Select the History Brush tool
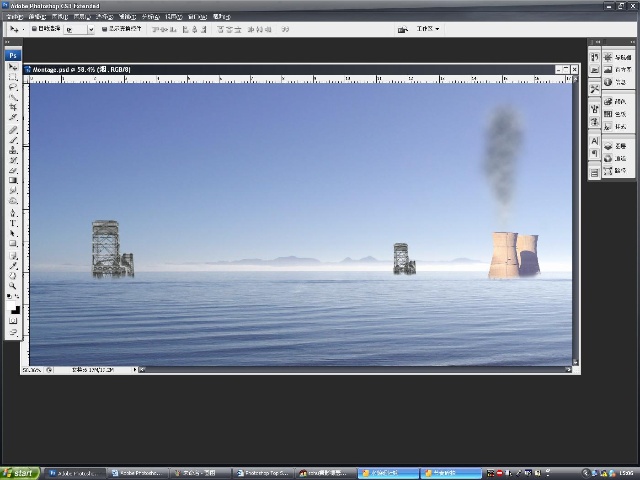The image size is (640, 480). pos(13,160)
